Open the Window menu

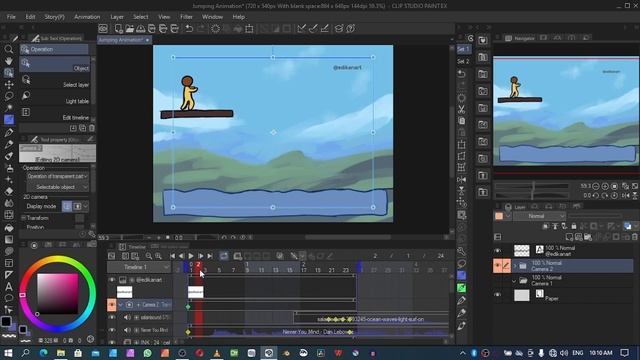click(212, 17)
